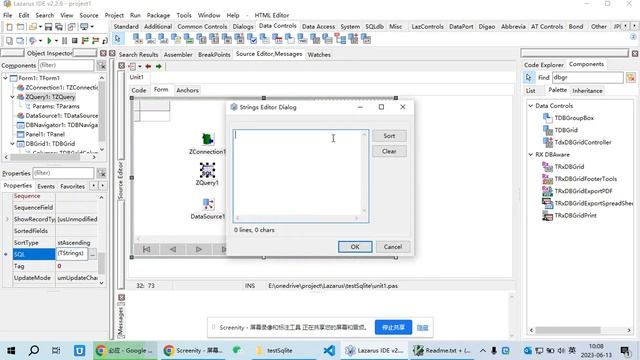Click Cancel in Strings Editor Dialog
The width and height of the screenshot is (640, 360).
coord(393,247)
